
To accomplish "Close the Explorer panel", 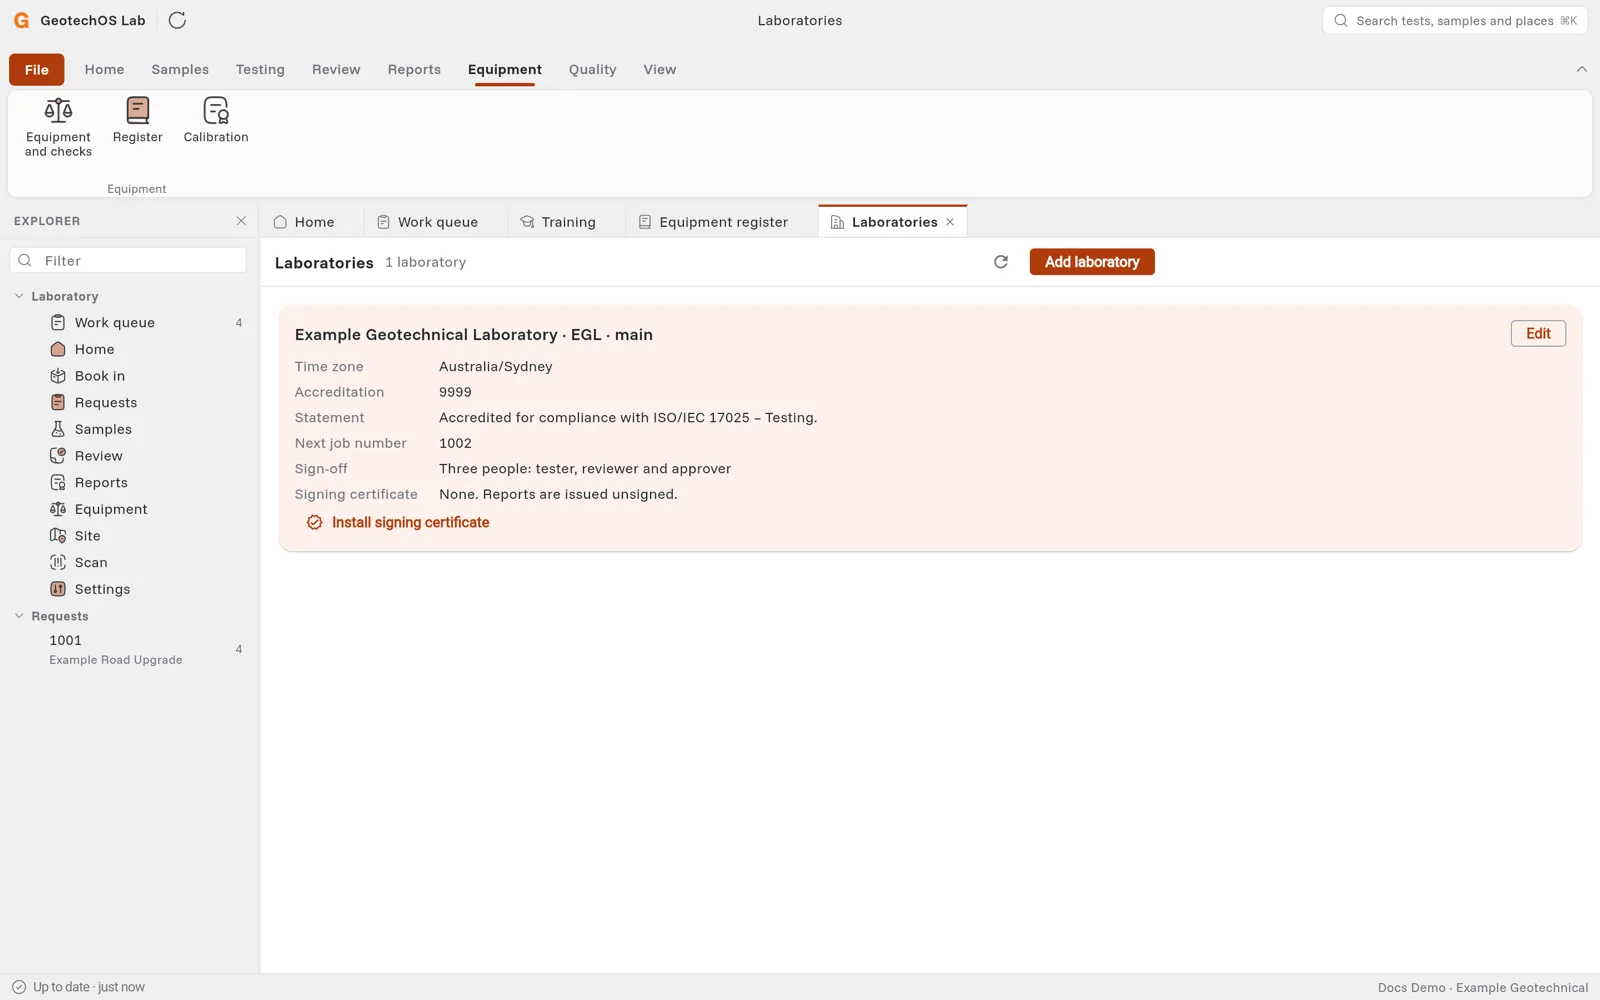I will [x=241, y=221].
